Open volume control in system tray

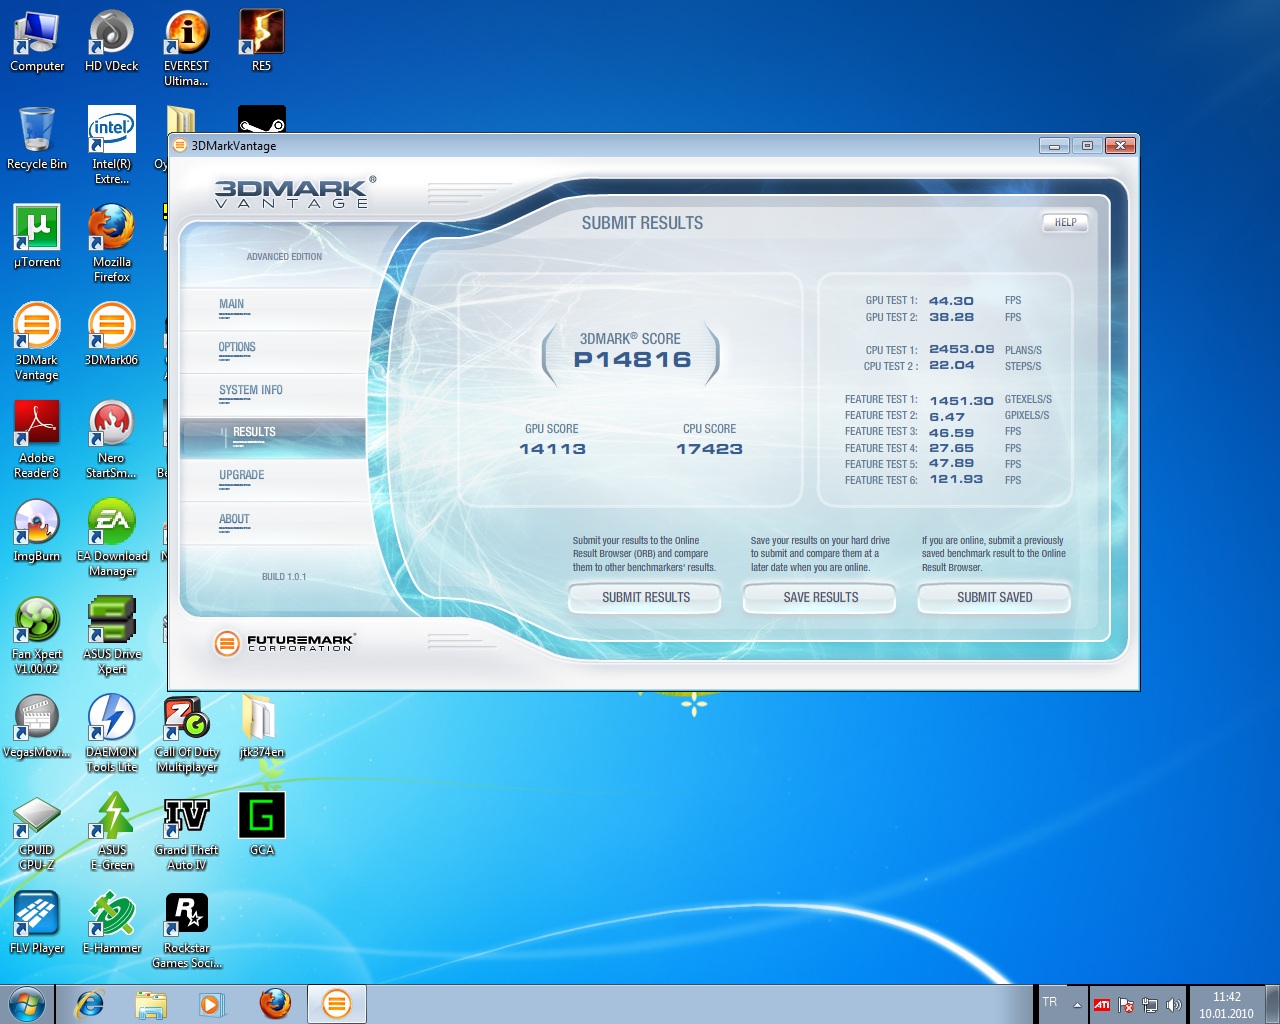(1174, 1005)
